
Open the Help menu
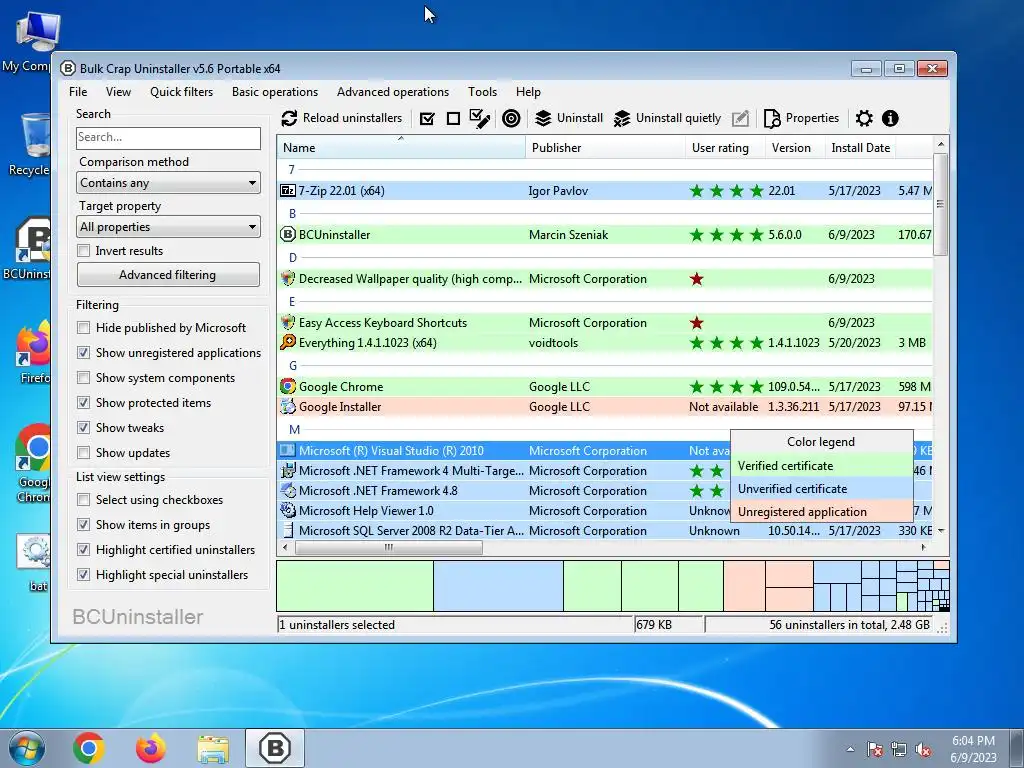pyautogui.click(x=528, y=92)
